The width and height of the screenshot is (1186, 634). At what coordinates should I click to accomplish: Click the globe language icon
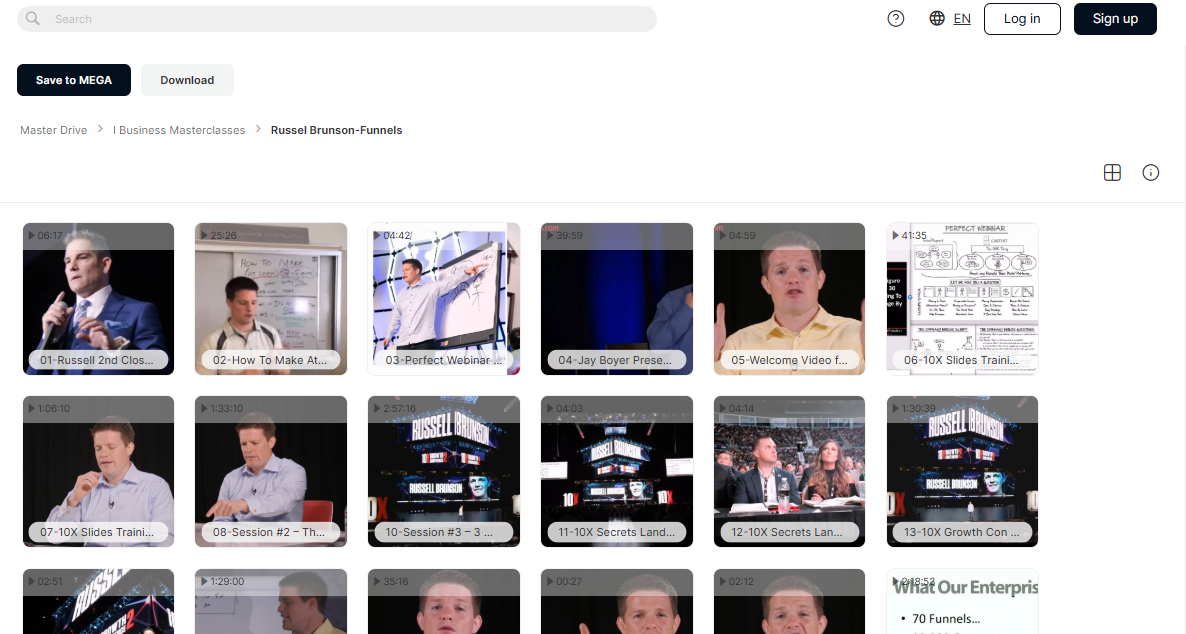point(936,18)
